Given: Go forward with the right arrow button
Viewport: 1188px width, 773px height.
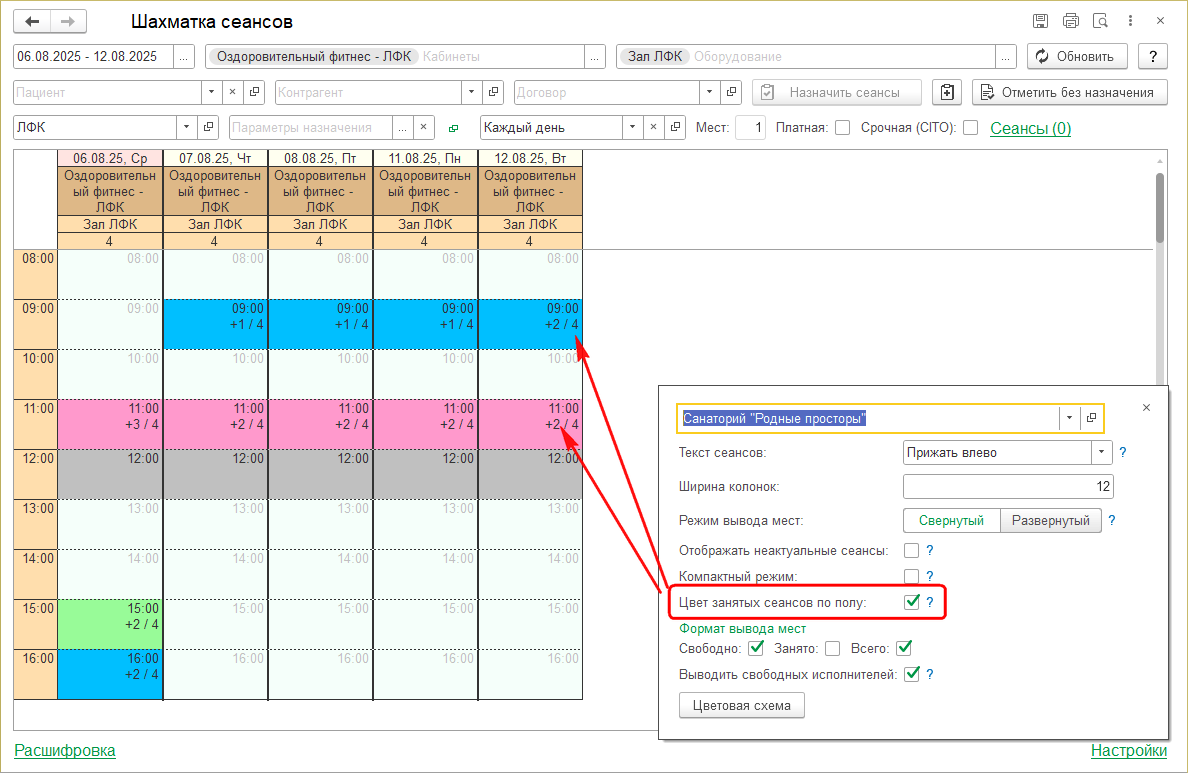Looking at the screenshot, I should pos(68,21).
